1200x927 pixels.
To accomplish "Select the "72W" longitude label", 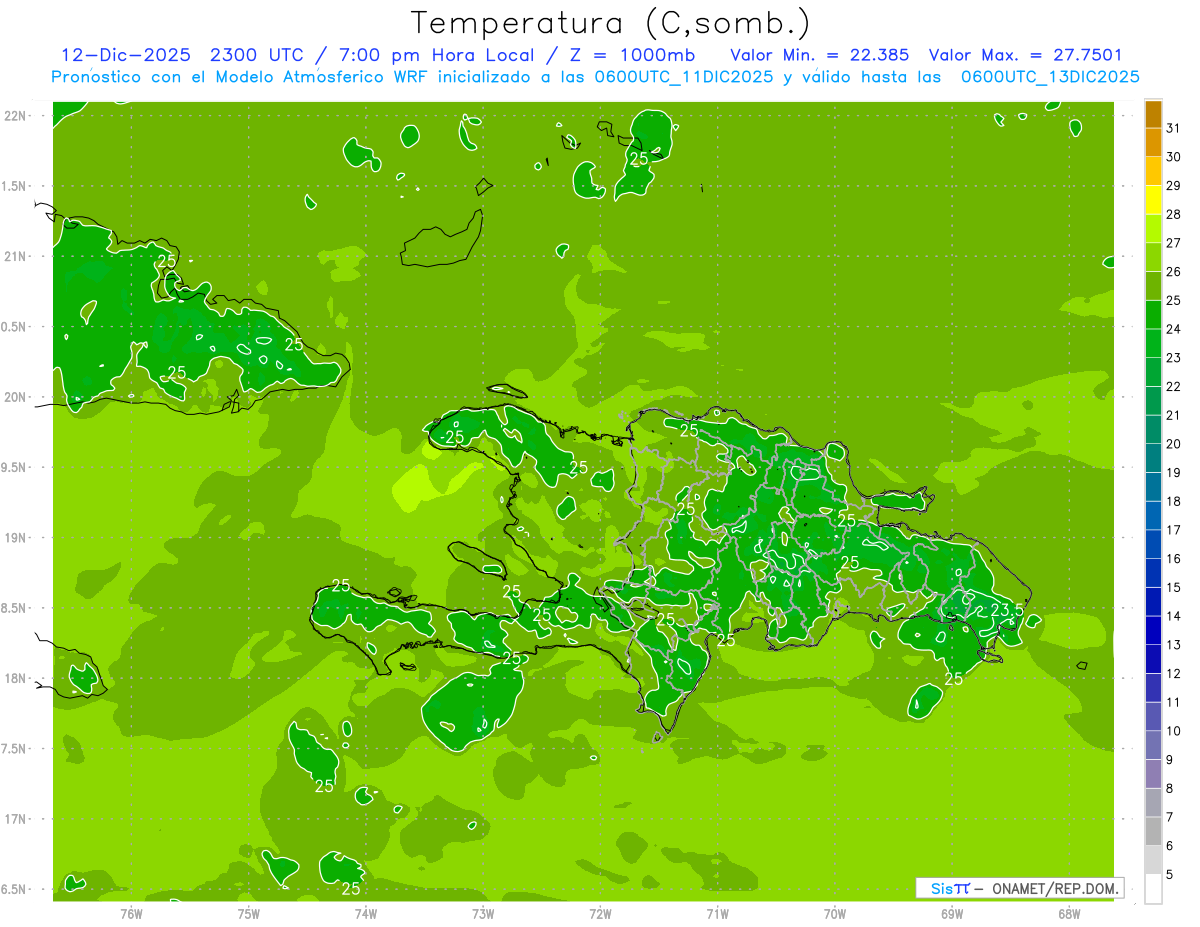I will (601, 913).
